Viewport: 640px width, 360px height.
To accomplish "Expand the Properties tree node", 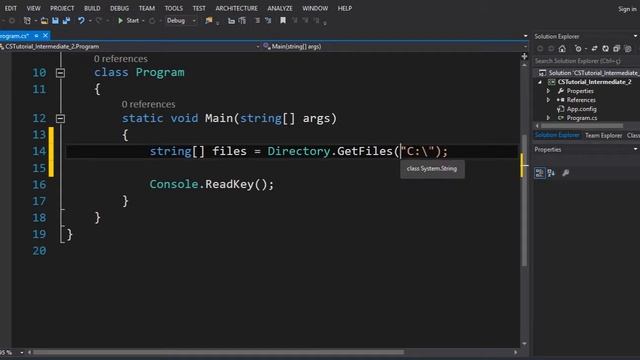I will [548, 91].
